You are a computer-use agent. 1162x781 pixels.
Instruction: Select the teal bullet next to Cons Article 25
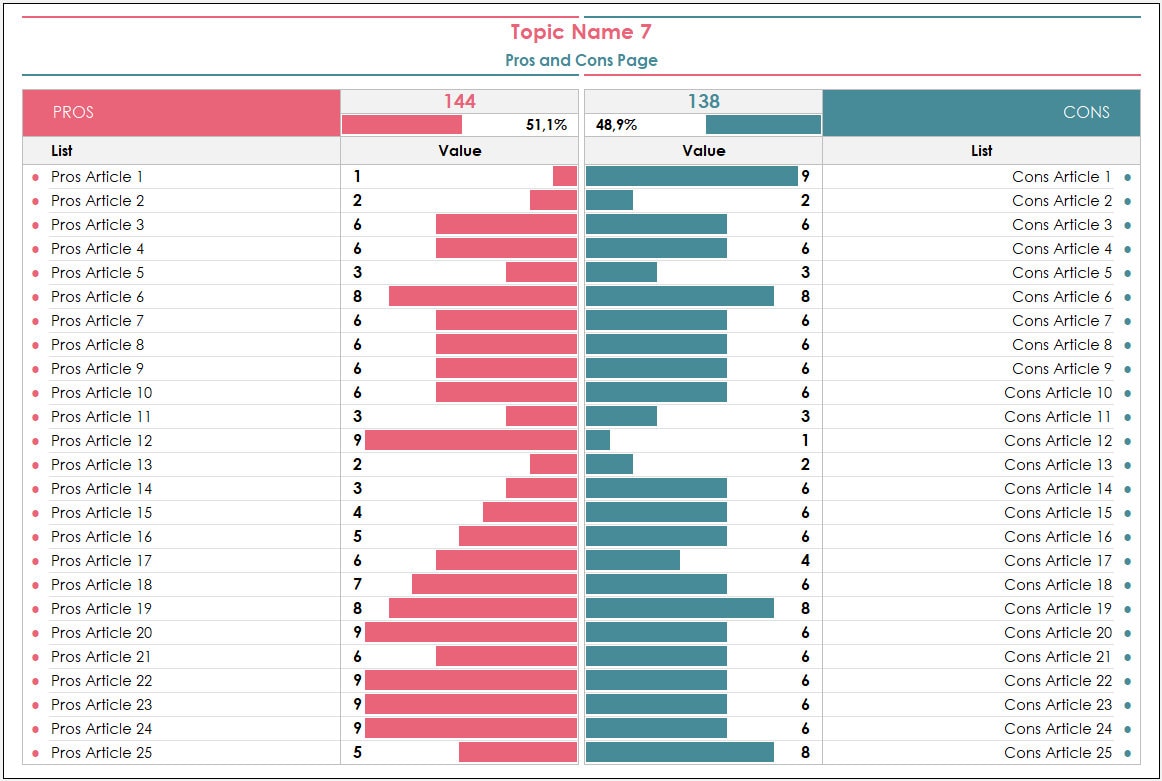[1127, 754]
